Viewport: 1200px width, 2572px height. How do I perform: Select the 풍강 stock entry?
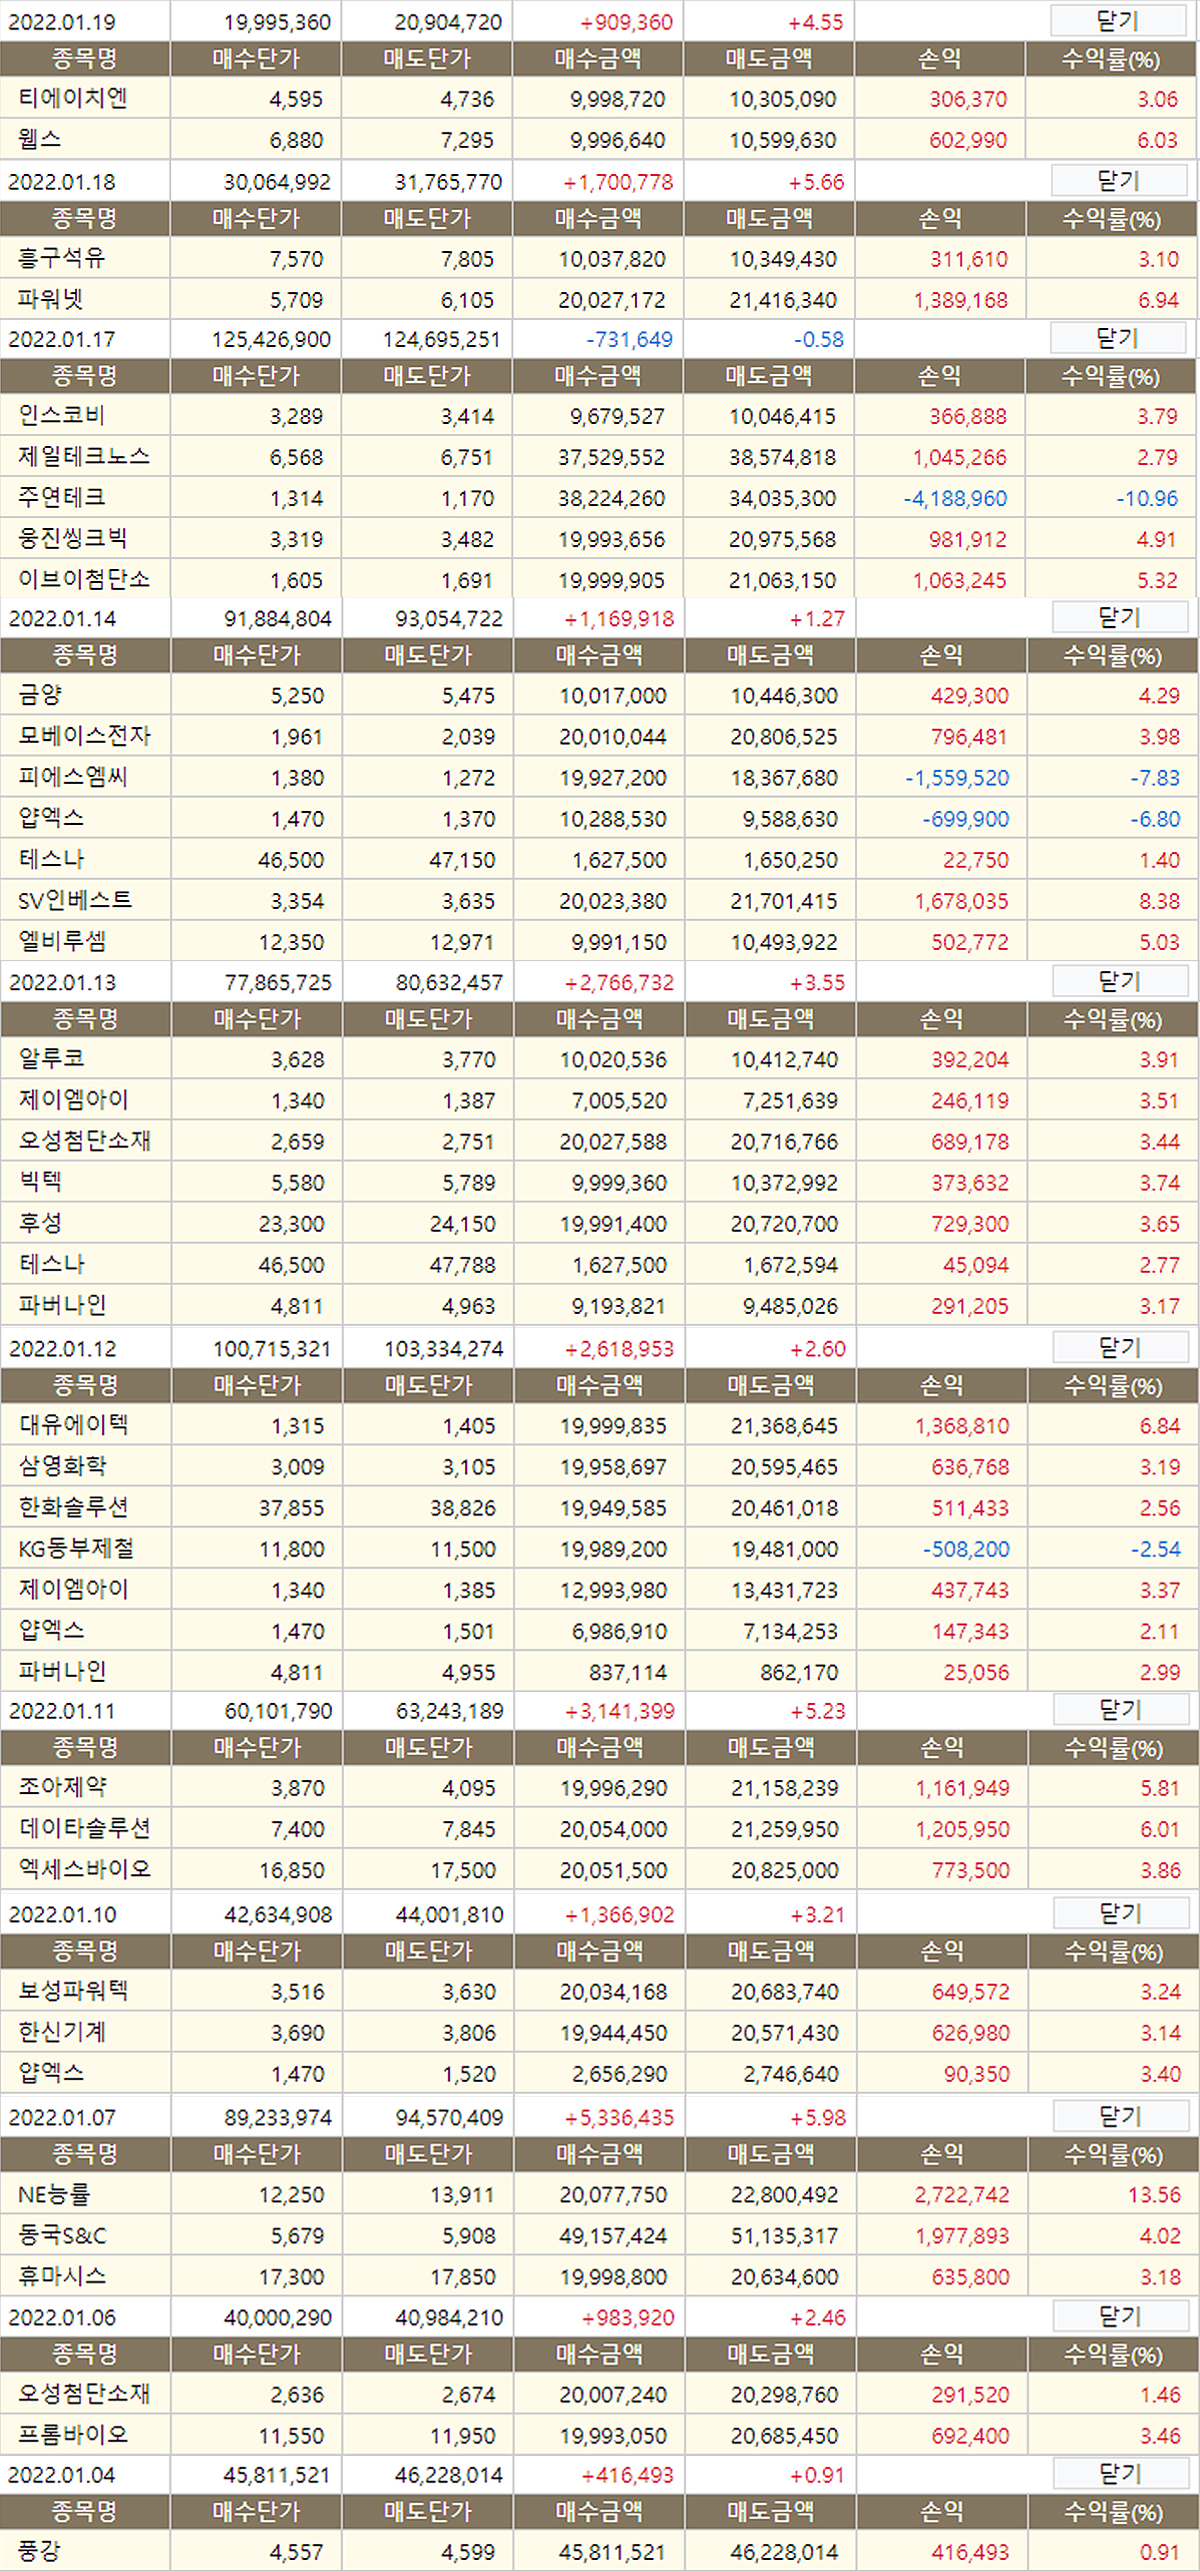click(40, 2550)
